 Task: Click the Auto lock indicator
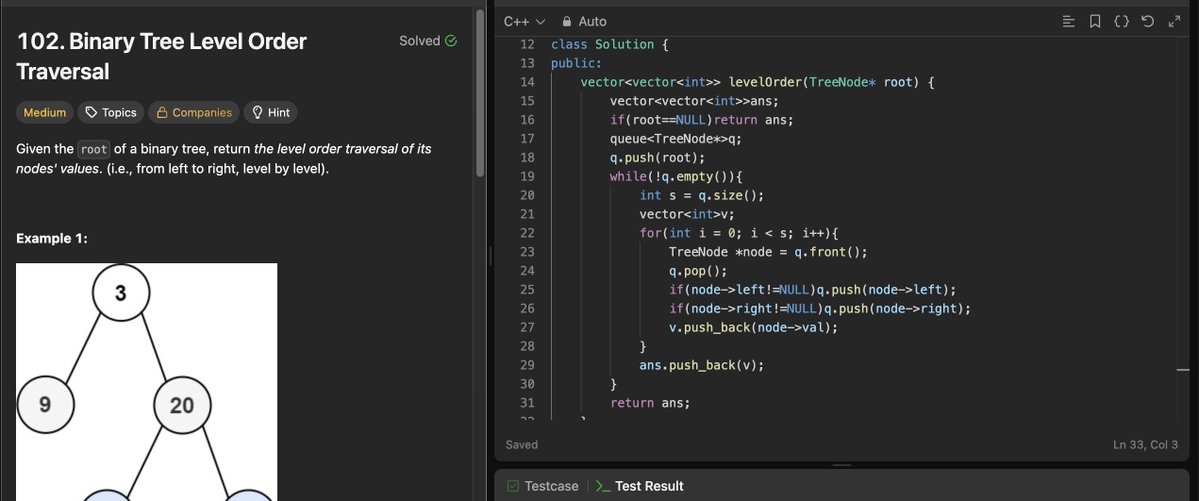tap(583, 21)
